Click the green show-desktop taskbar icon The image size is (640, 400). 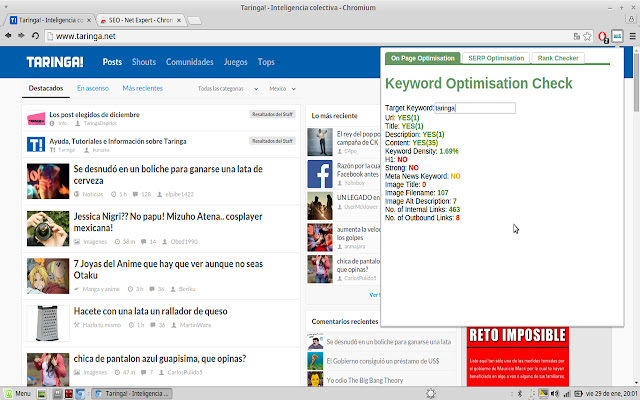tap(41, 394)
